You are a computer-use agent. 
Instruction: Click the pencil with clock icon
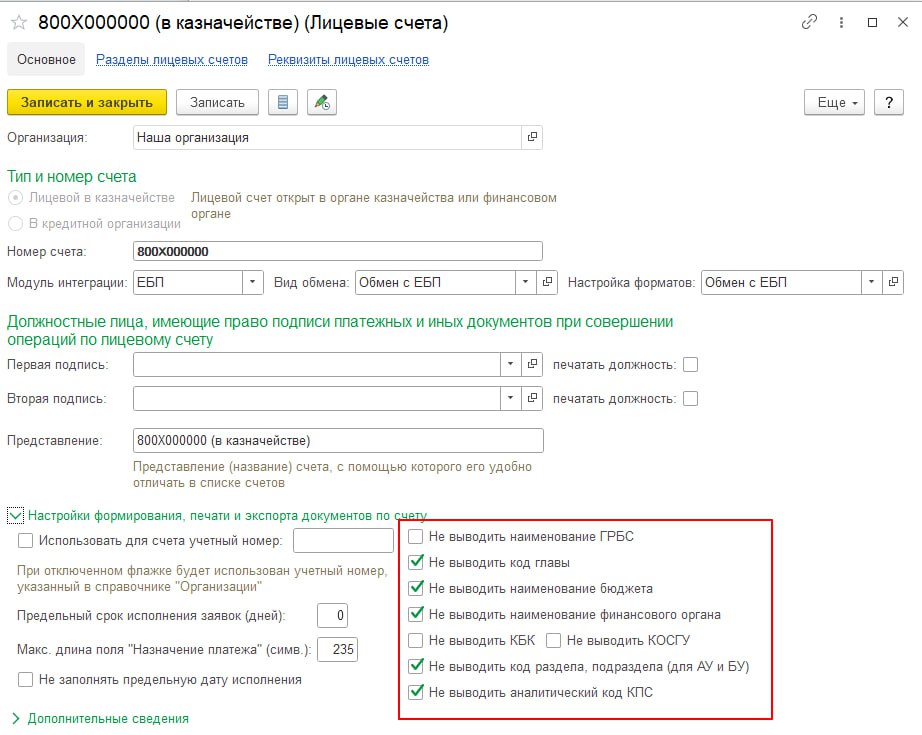tap(321, 102)
